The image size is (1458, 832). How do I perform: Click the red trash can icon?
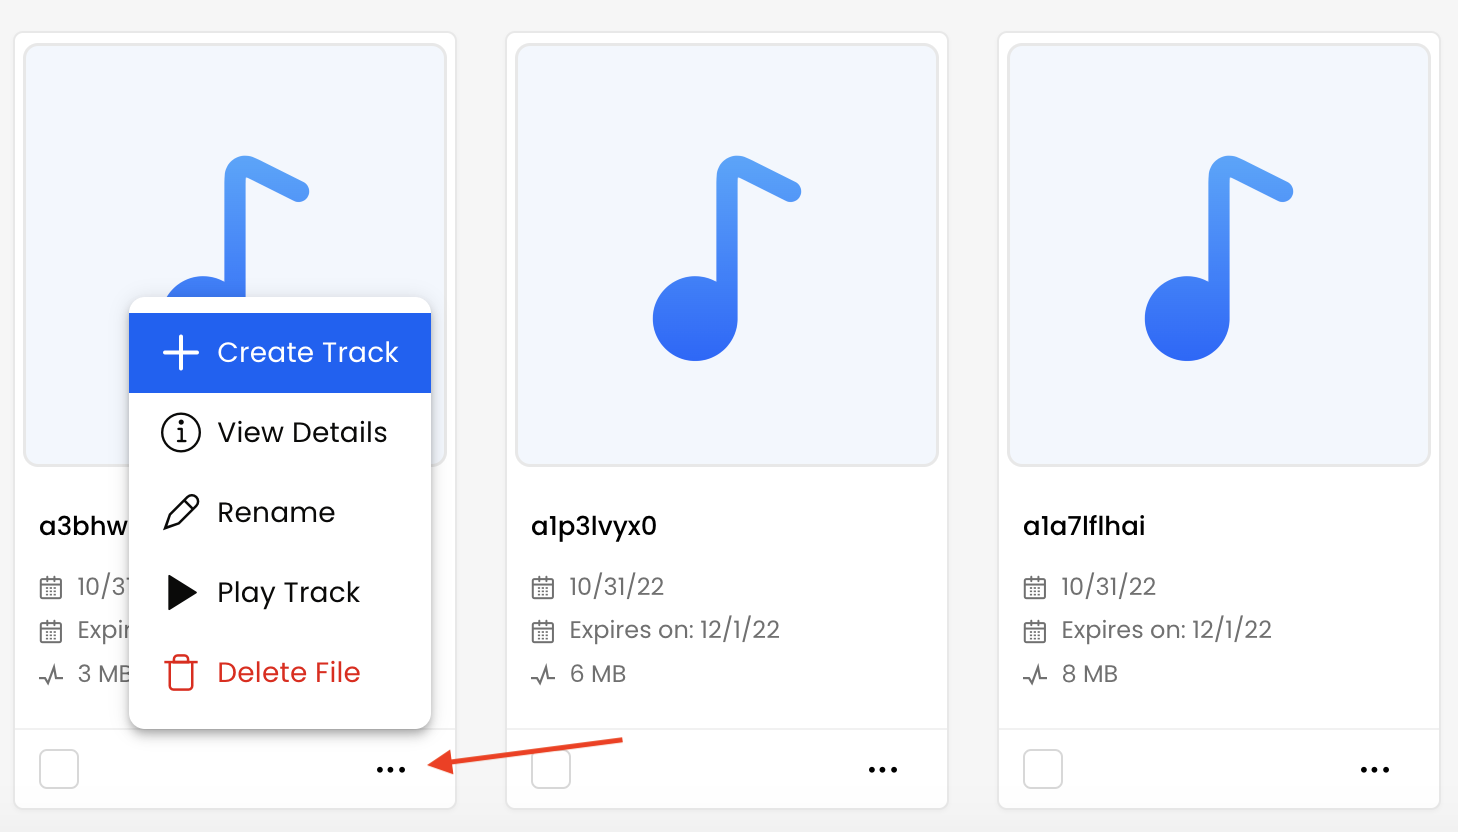coord(181,673)
